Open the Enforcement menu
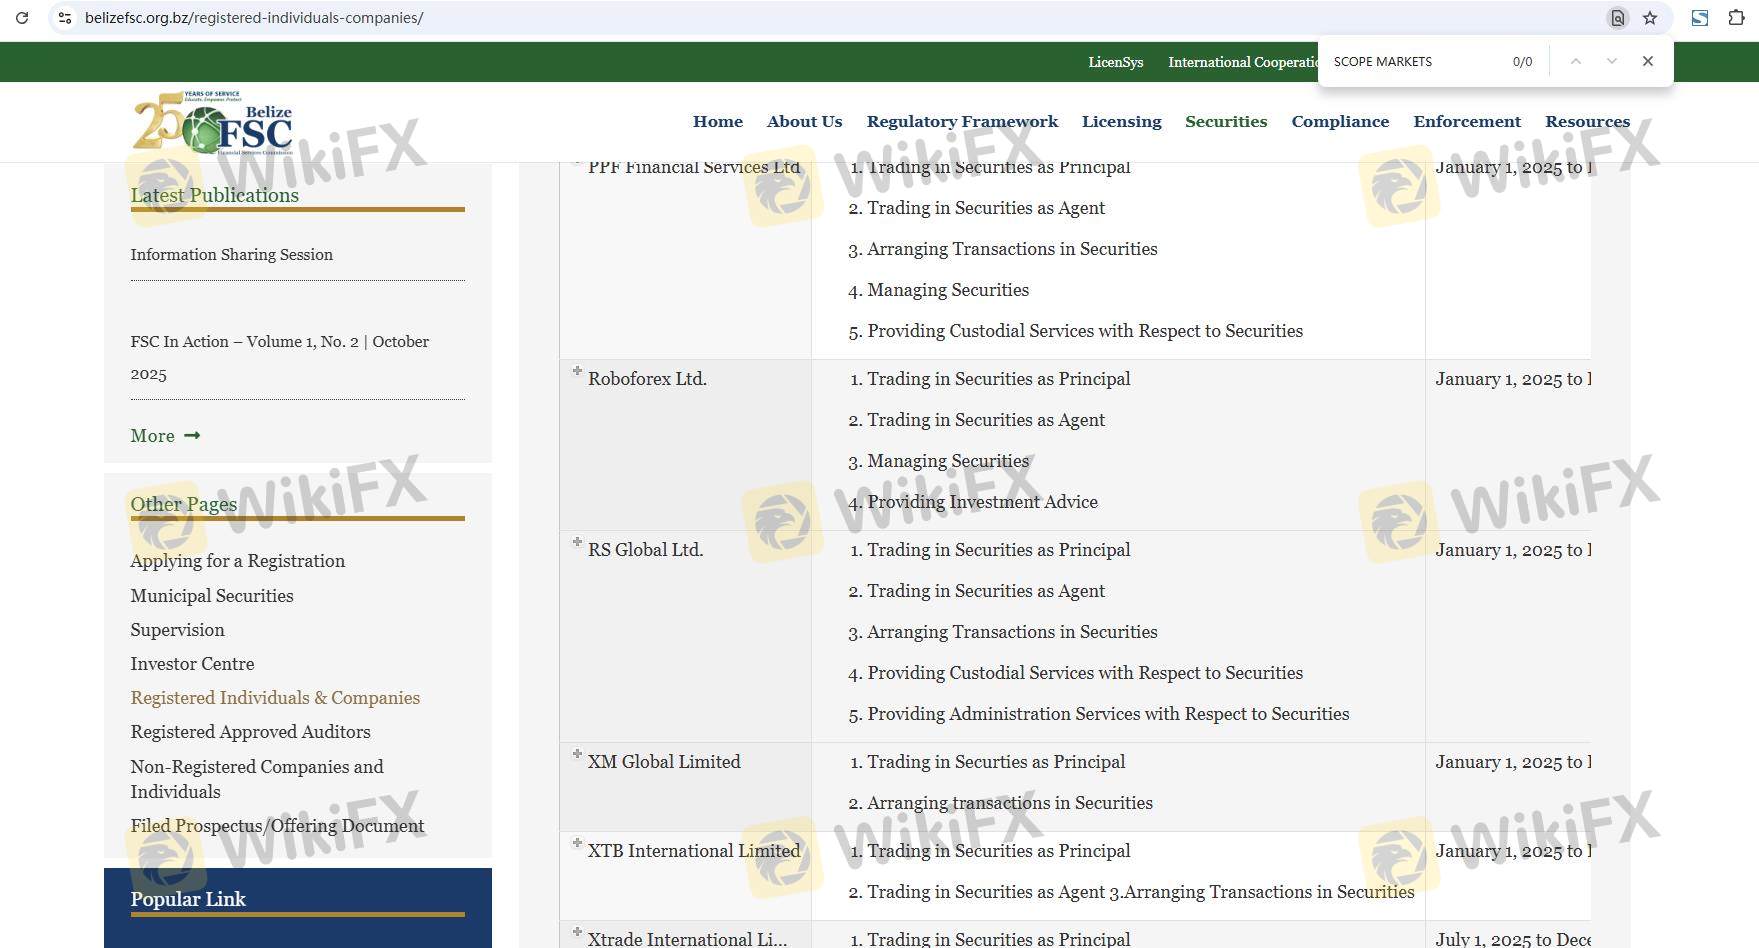This screenshot has width=1759, height=948. 1466,121
